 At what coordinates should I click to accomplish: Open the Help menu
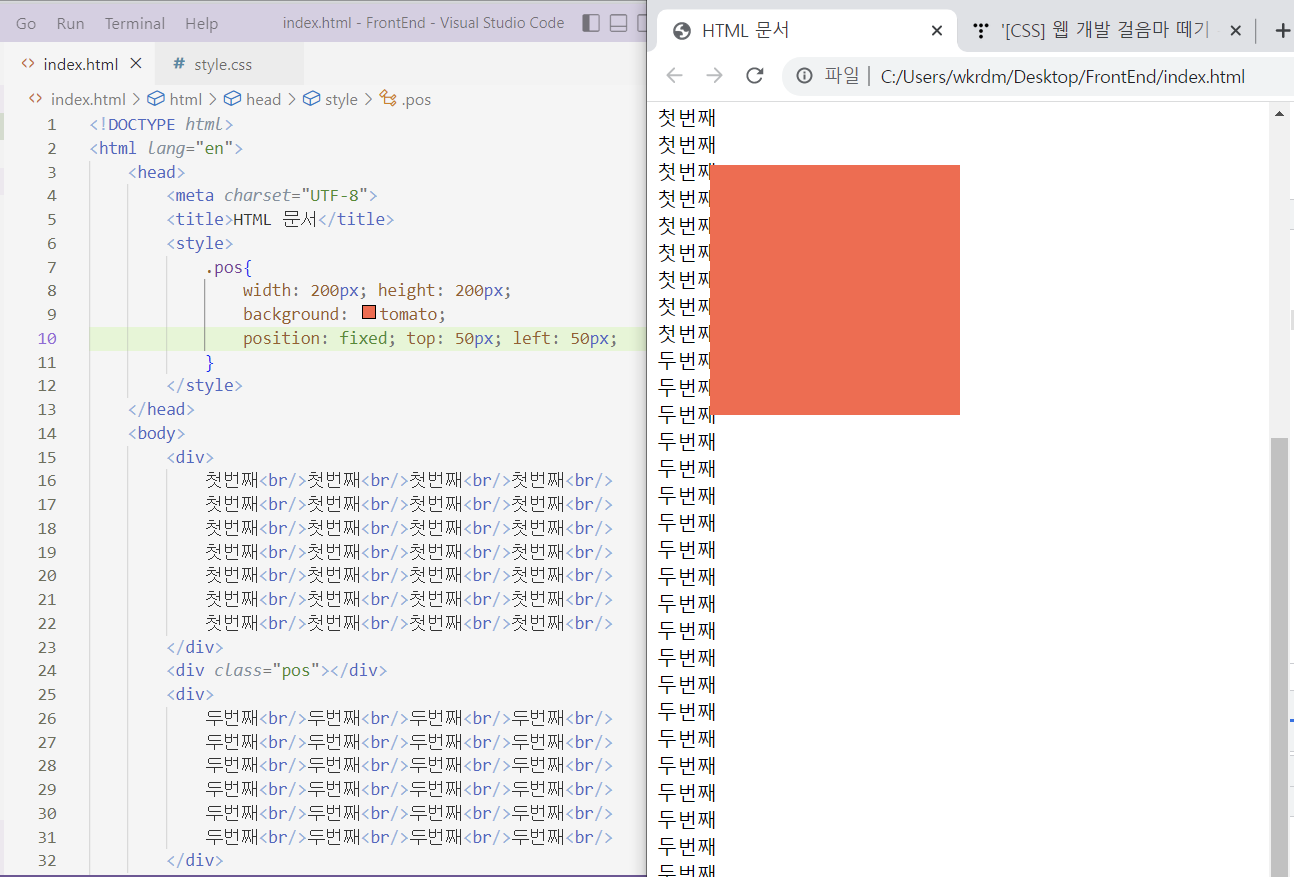[201, 23]
